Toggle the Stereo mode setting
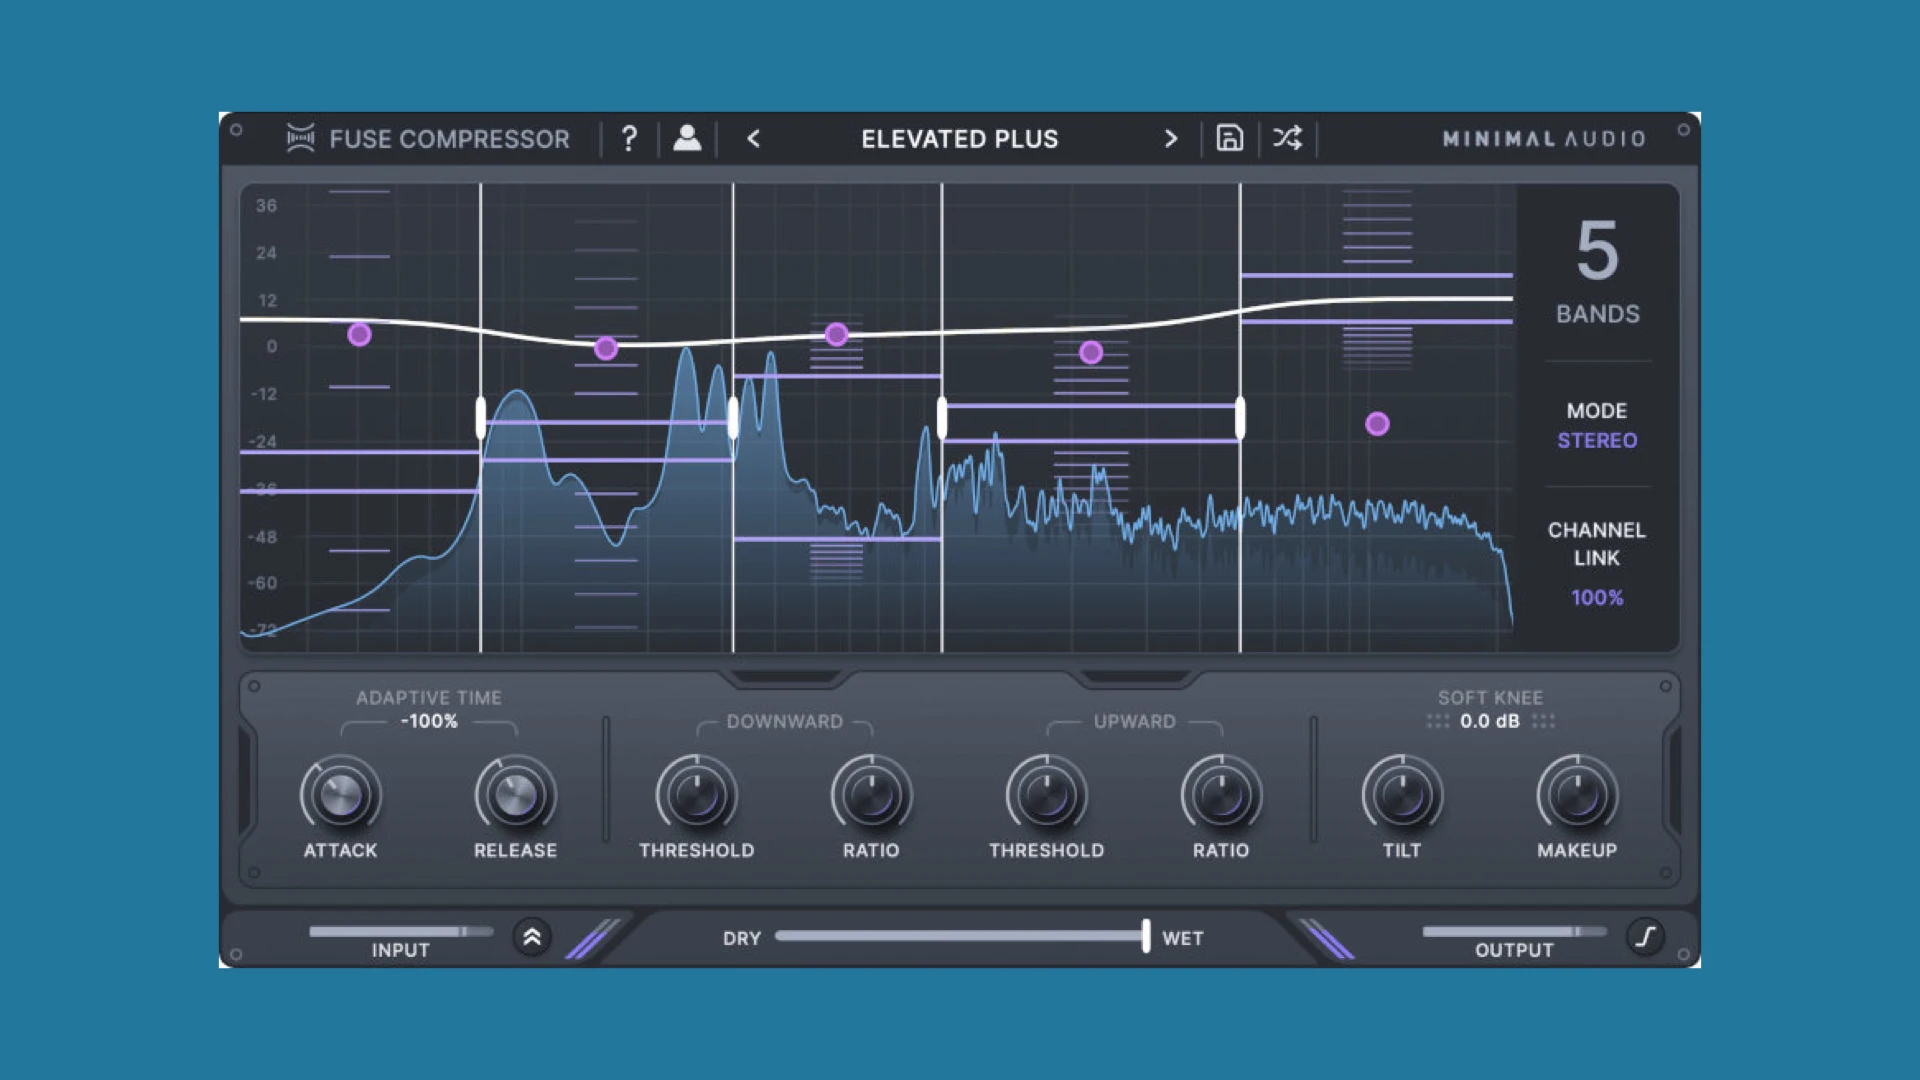Screen dimensions: 1920x1080 tap(1596, 440)
